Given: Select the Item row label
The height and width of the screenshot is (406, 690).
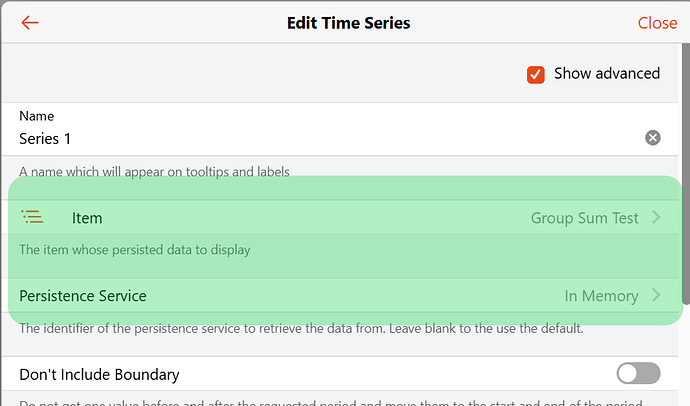Looking at the screenshot, I should point(87,218).
